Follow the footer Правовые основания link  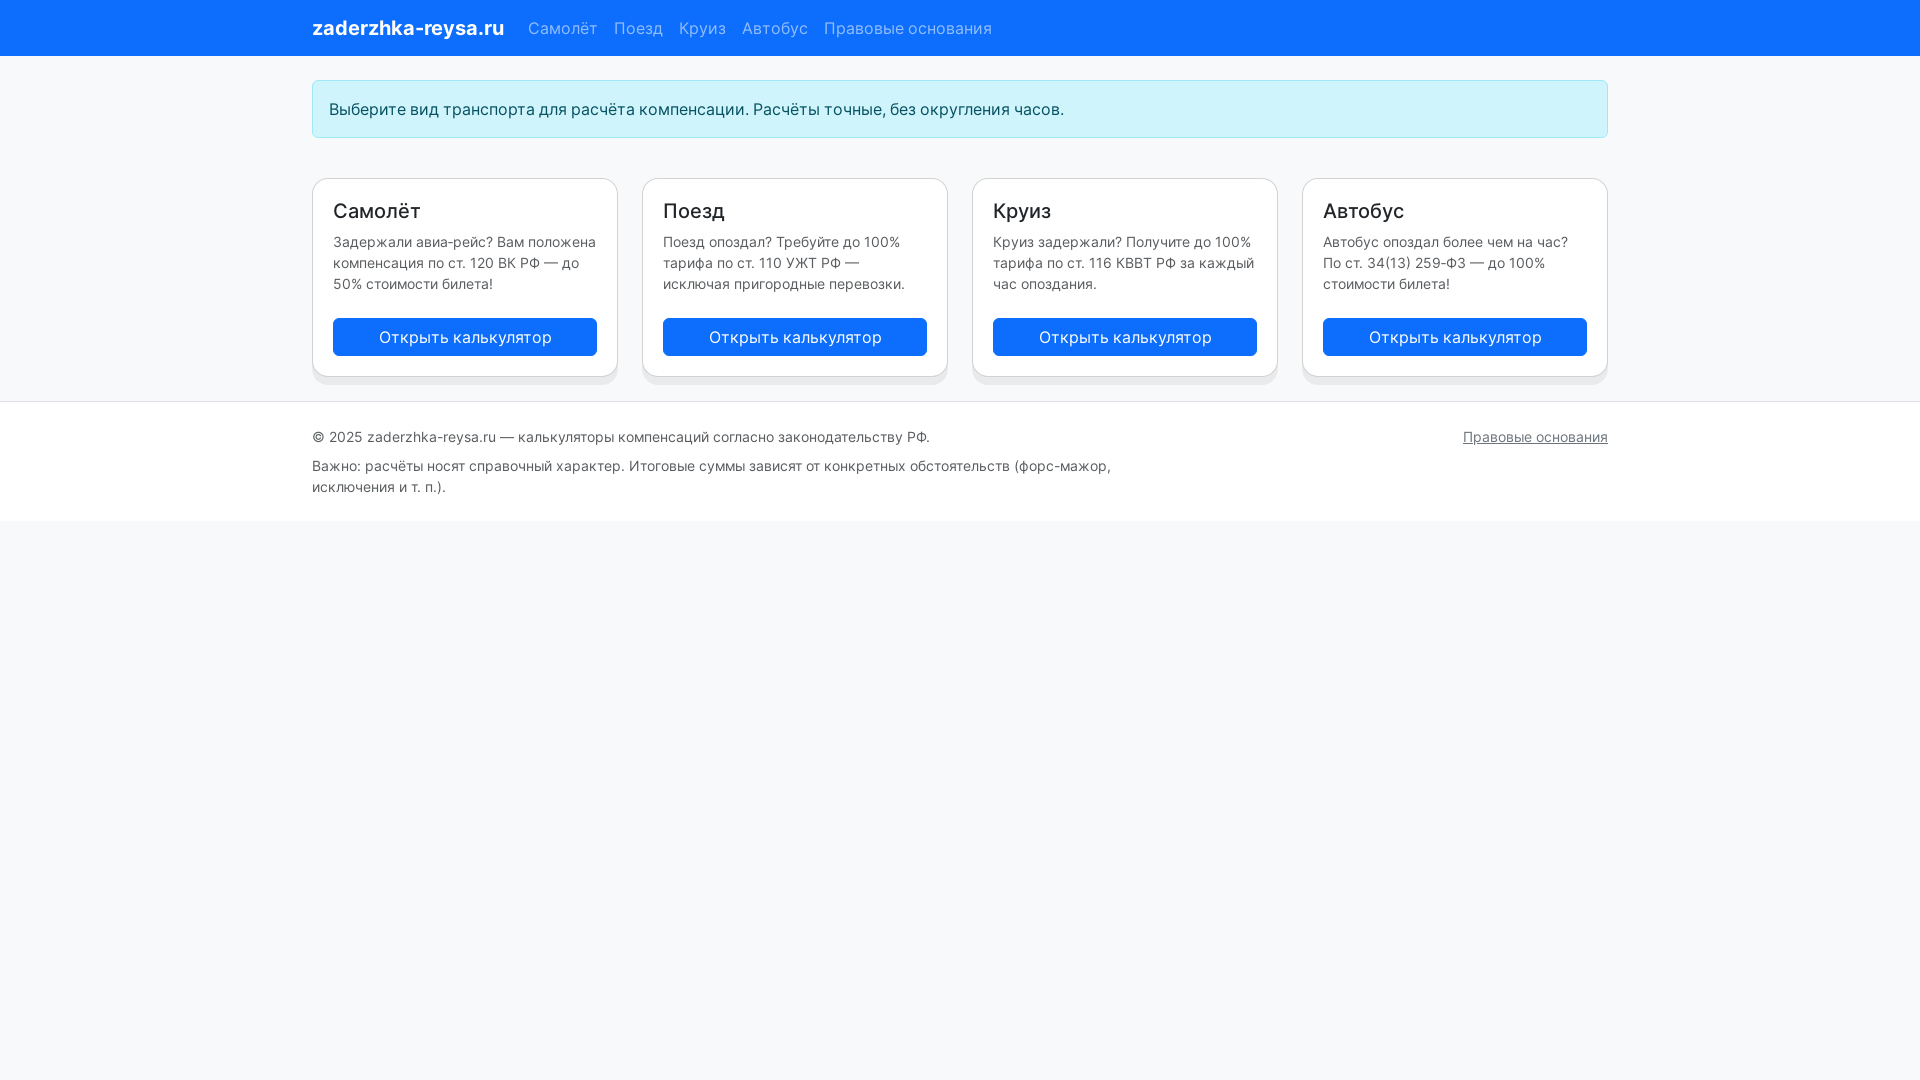(x=1535, y=437)
